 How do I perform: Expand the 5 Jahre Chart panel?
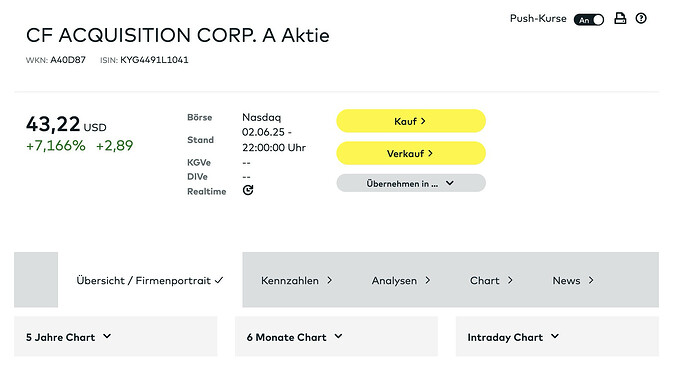116,336
